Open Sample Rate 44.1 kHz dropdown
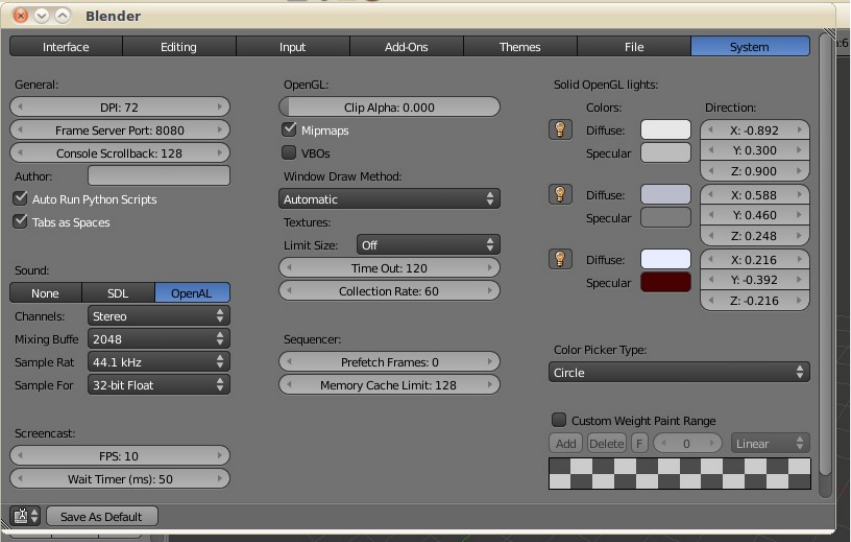 point(158,362)
